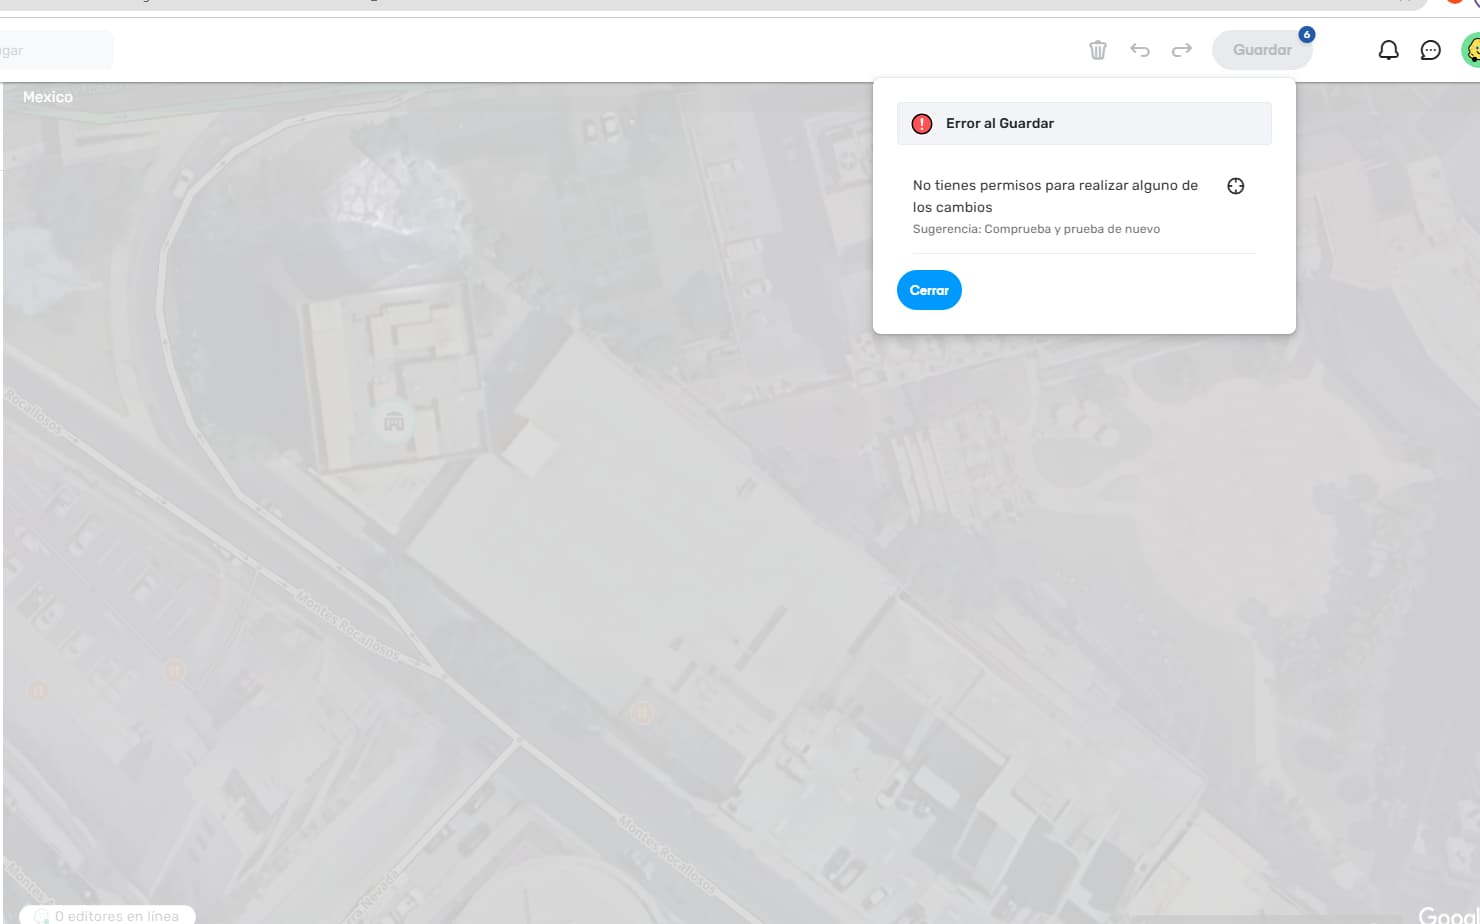Click the blue 6 pending changes badge

(x=1306, y=35)
